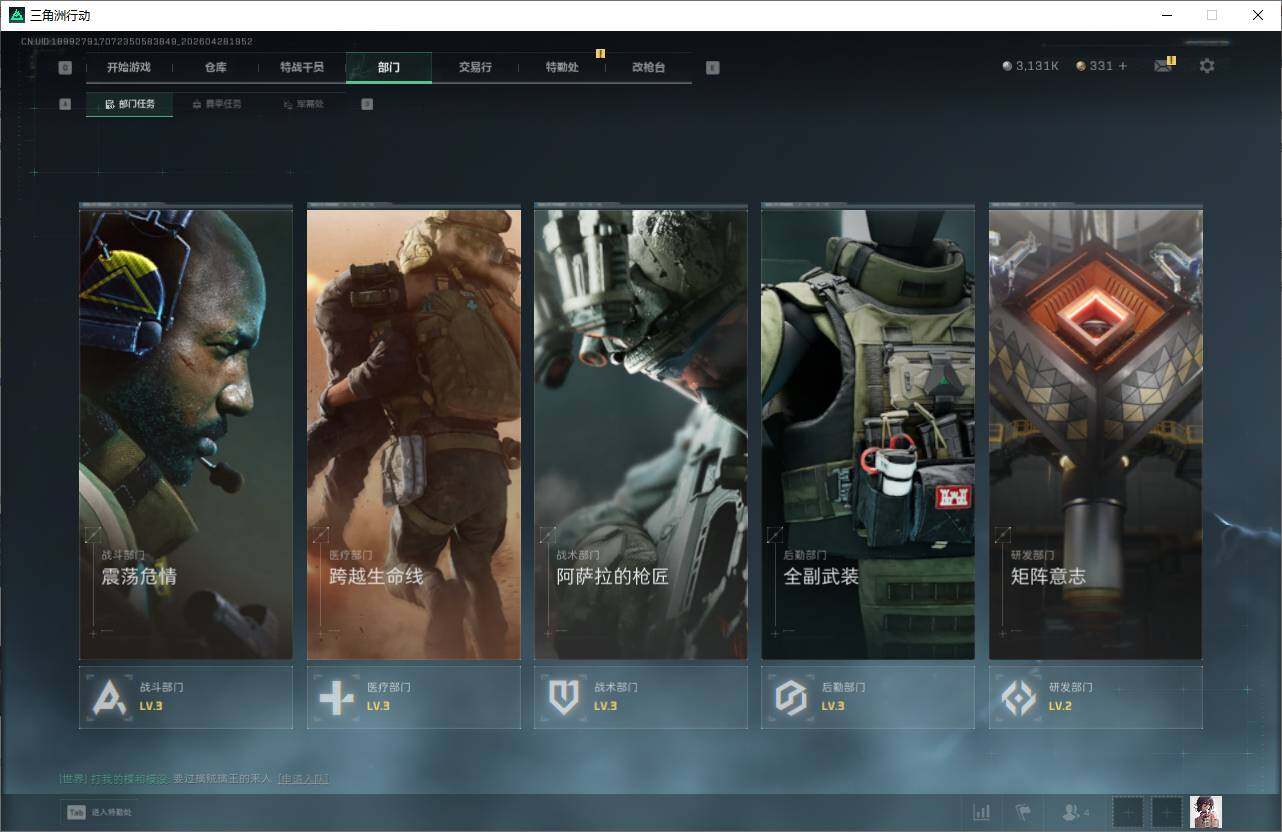Click the first empty teammate plus slot
1282x832 pixels.
1128,812
